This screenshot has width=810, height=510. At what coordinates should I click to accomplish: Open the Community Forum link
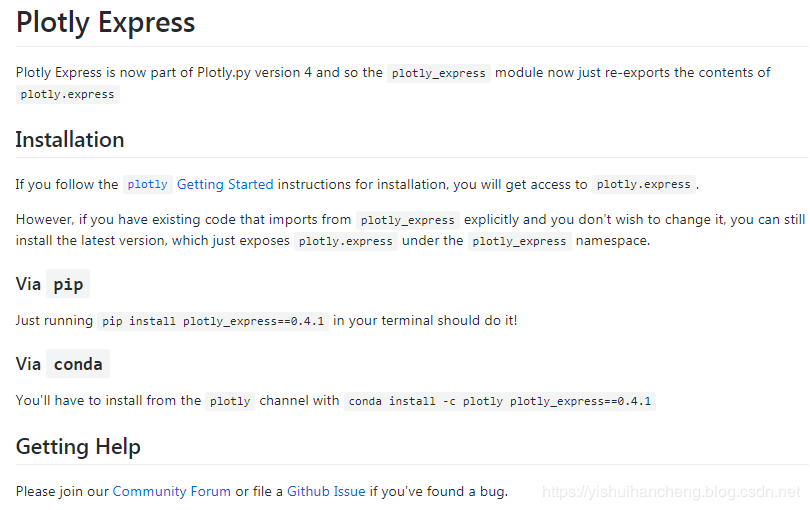click(172, 491)
